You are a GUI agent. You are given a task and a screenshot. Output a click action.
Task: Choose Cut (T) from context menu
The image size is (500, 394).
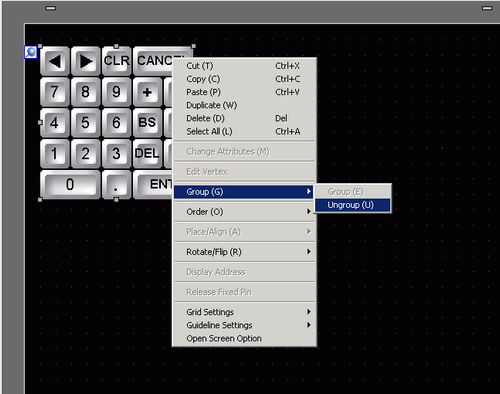(x=244, y=66)
